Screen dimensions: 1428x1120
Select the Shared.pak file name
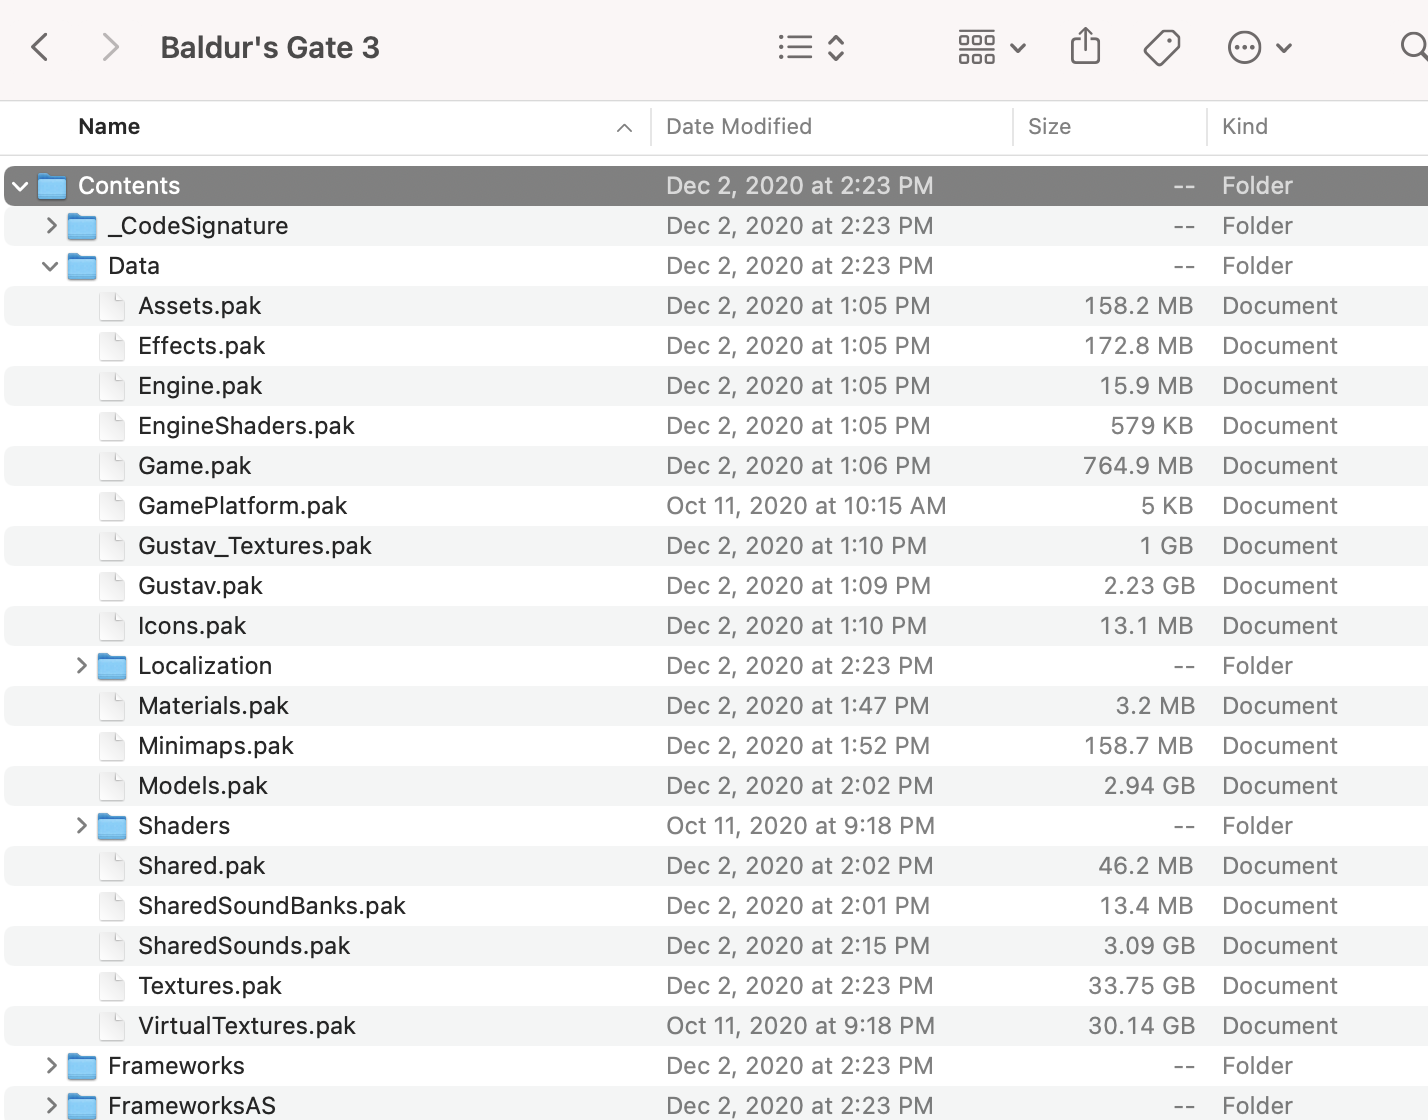(x=202, y=866)
